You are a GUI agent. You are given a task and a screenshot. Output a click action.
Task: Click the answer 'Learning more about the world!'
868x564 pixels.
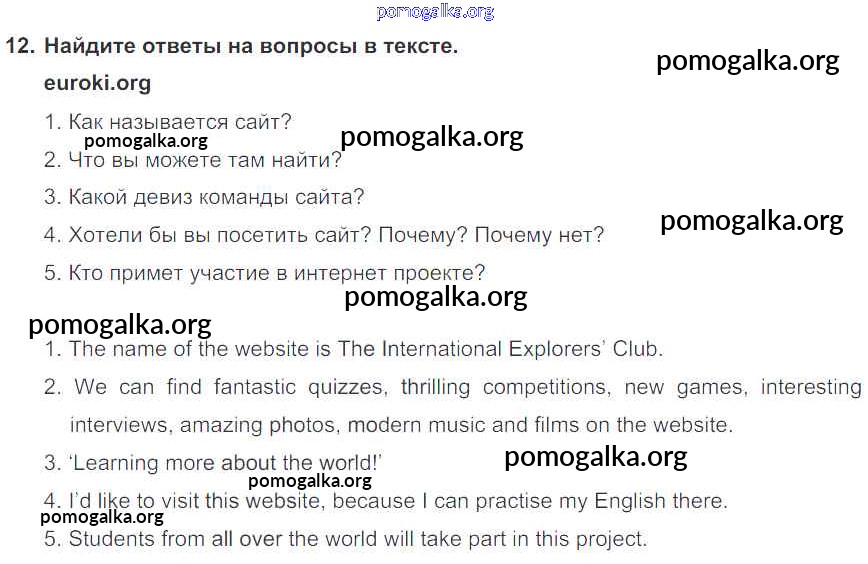point(227,463)
